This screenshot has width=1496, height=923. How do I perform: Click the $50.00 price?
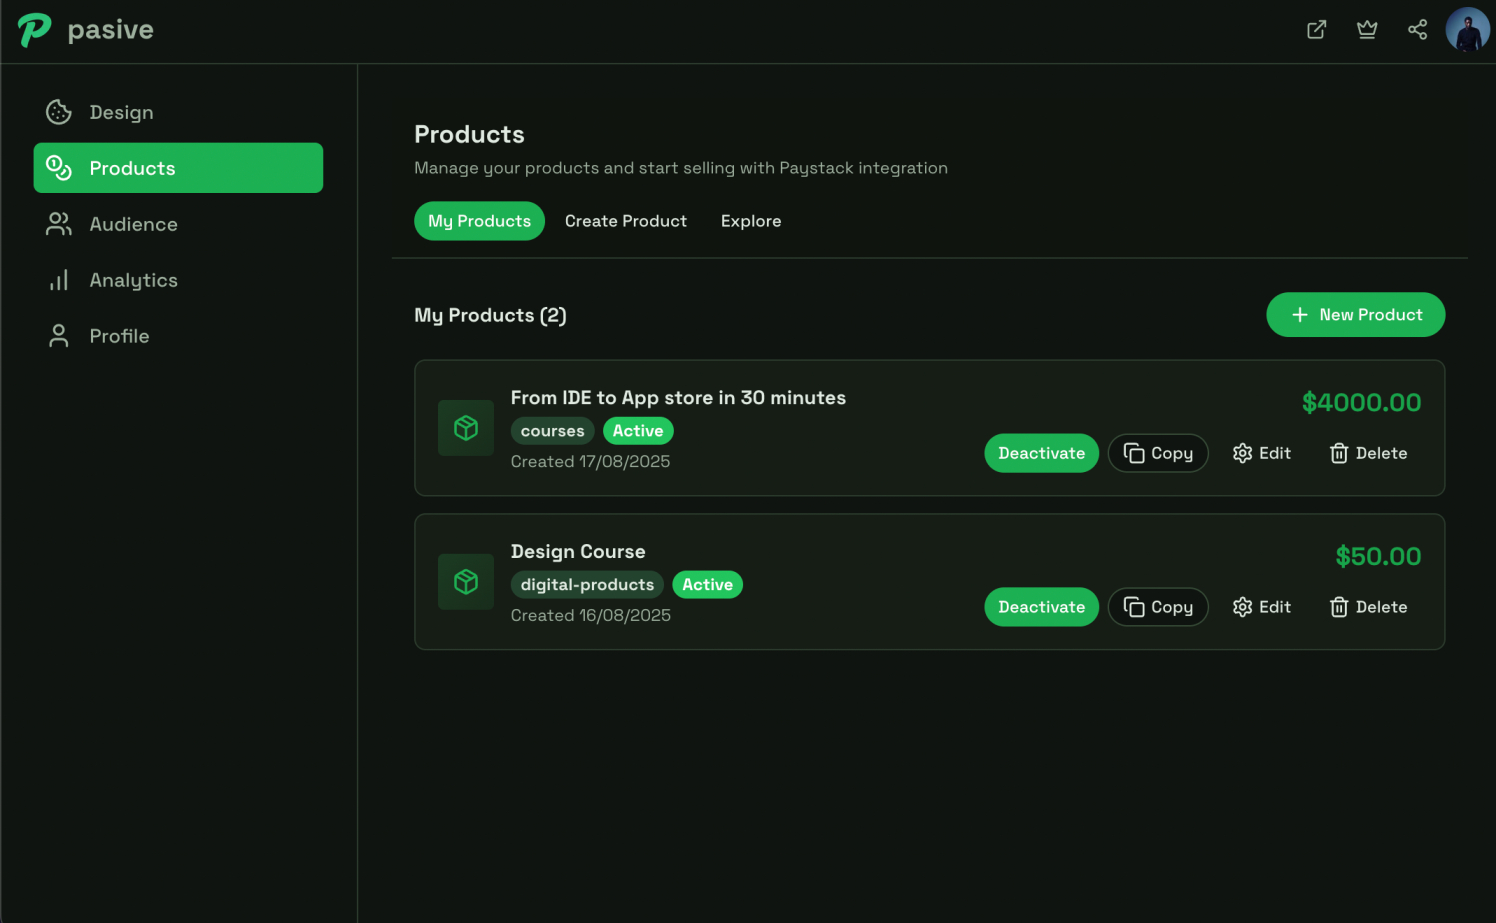(x=1378, y=557)
